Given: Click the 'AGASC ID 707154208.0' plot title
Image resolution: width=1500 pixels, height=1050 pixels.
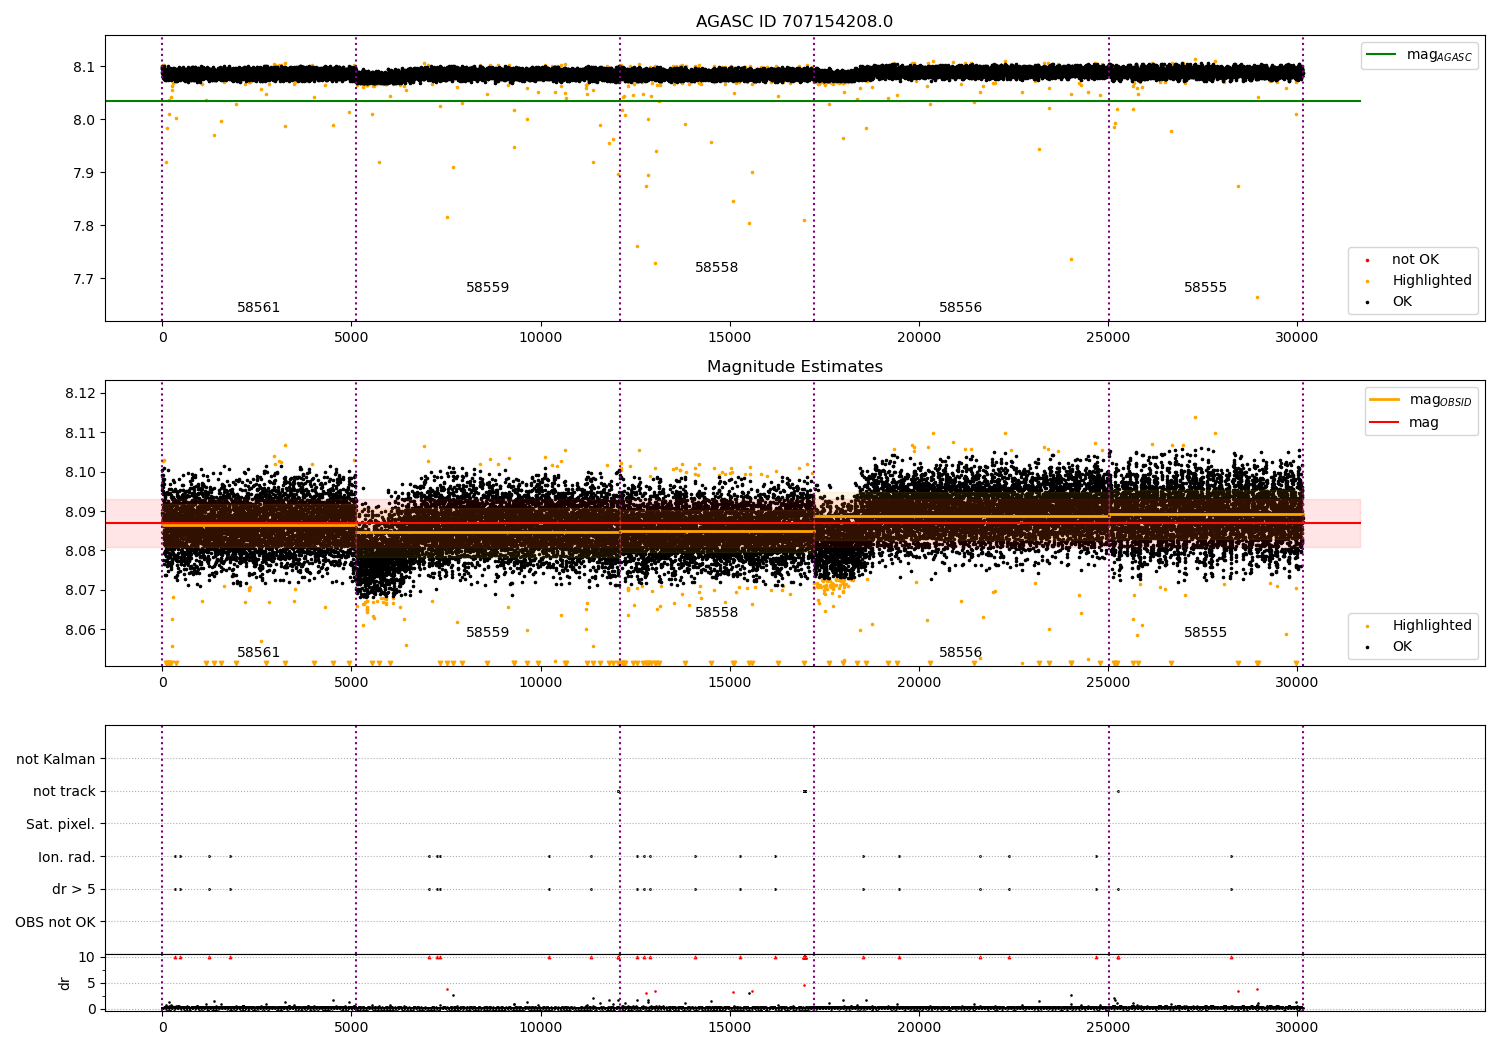Looking at the screenshot, I should tap(795, 22).
